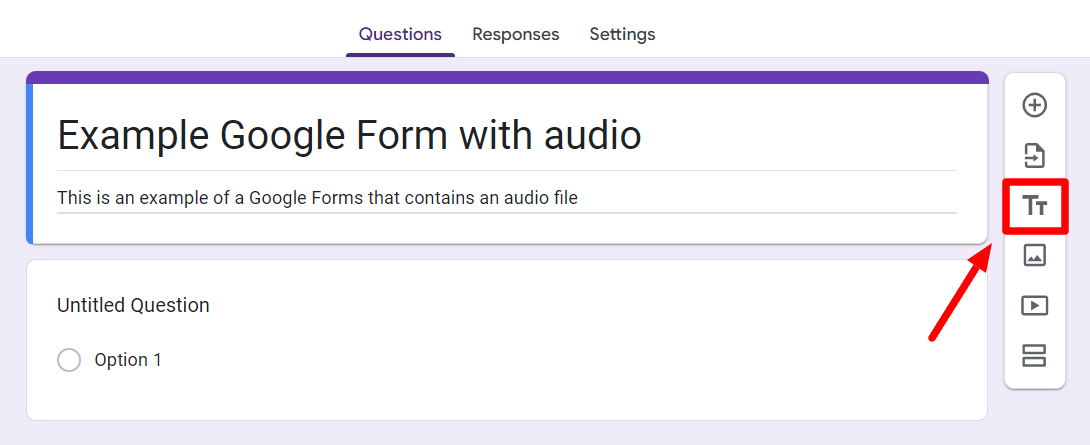Click the lavender background below the question card

(507, 433)
